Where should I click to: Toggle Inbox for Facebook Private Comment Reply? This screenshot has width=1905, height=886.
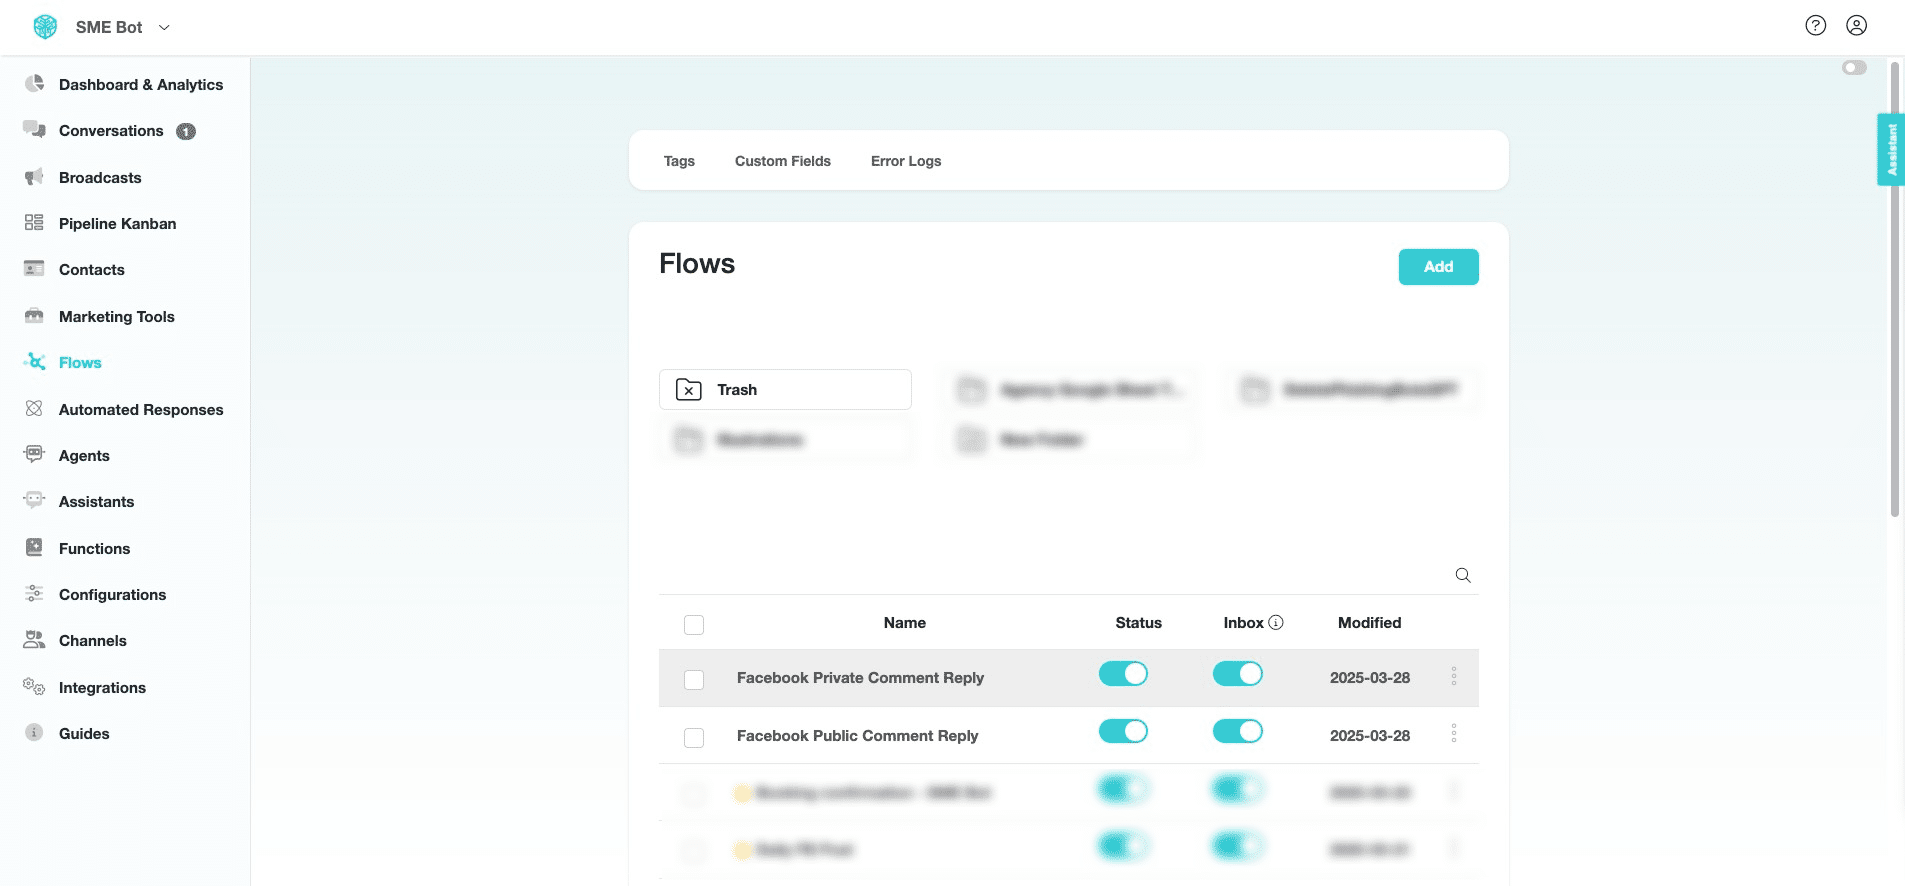1238,674
